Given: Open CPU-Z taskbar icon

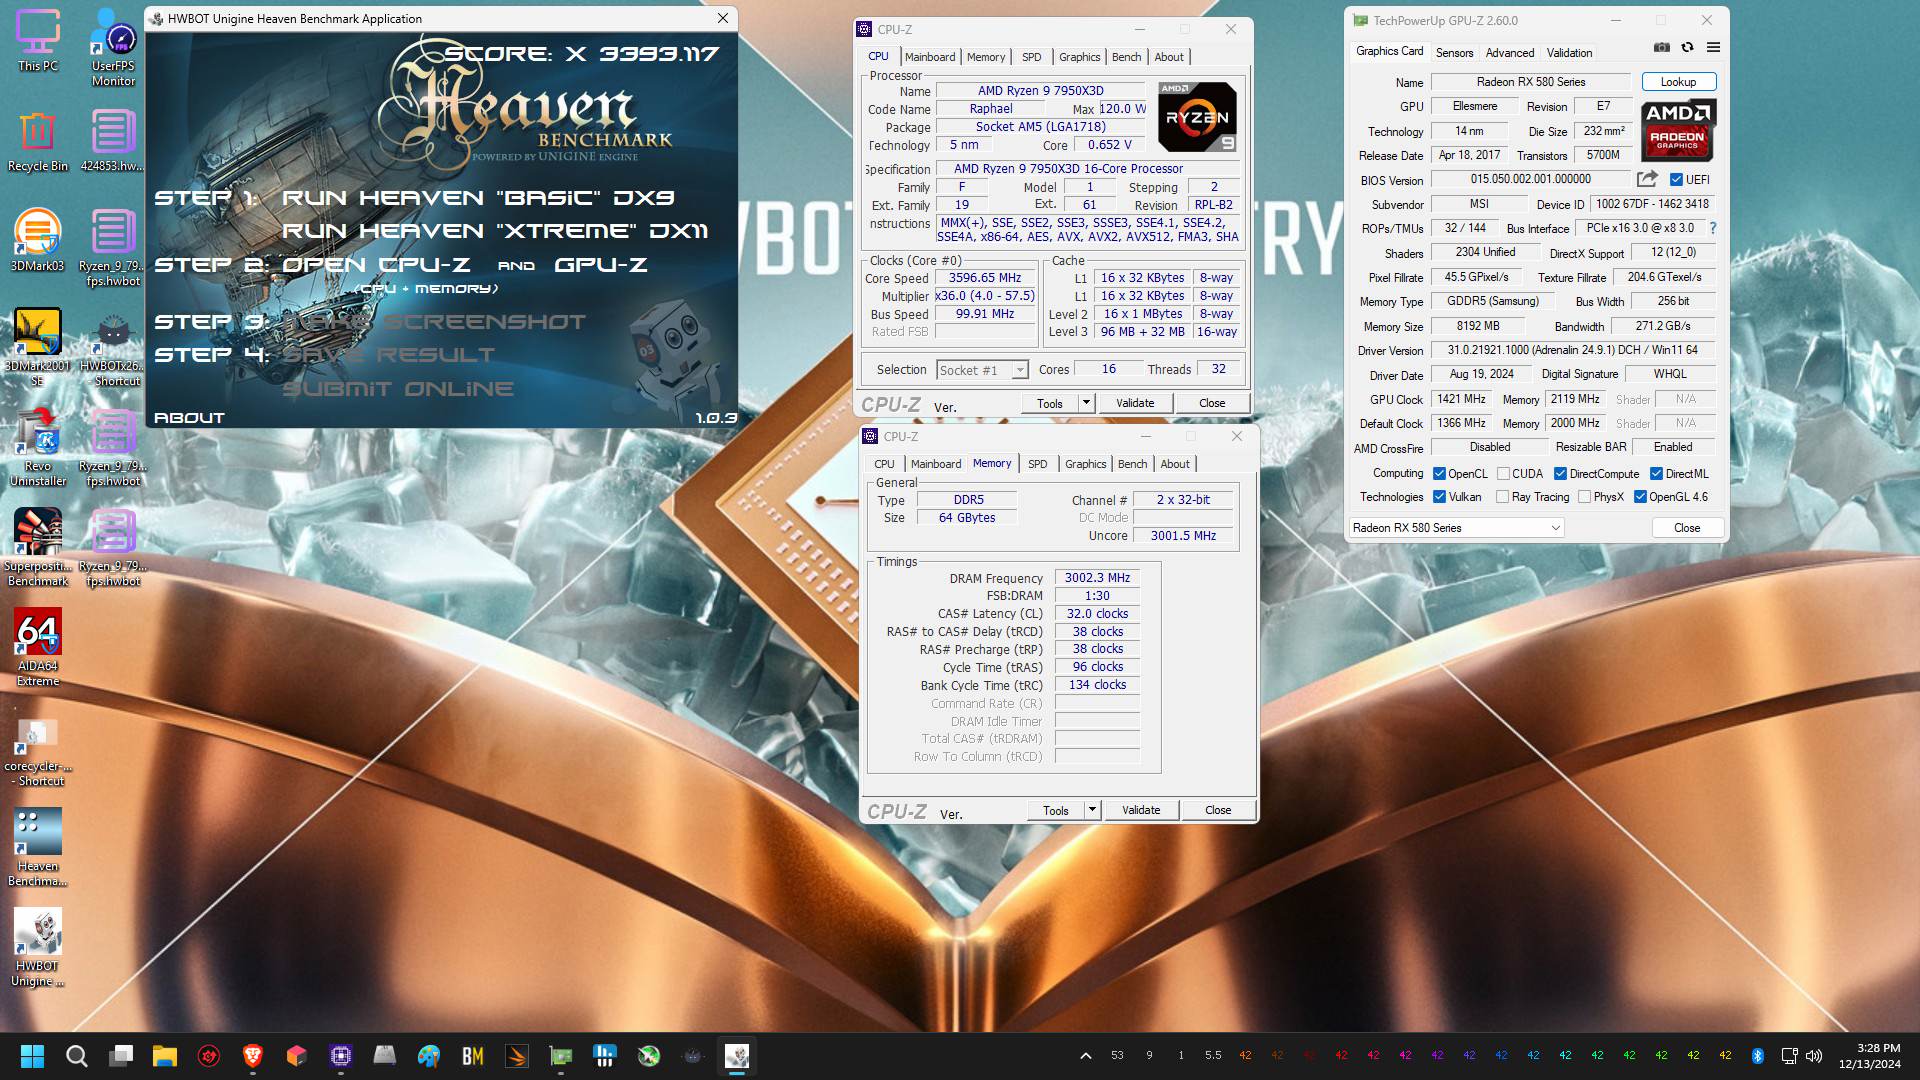Looking at the screenshot, I should point(341,1056).
